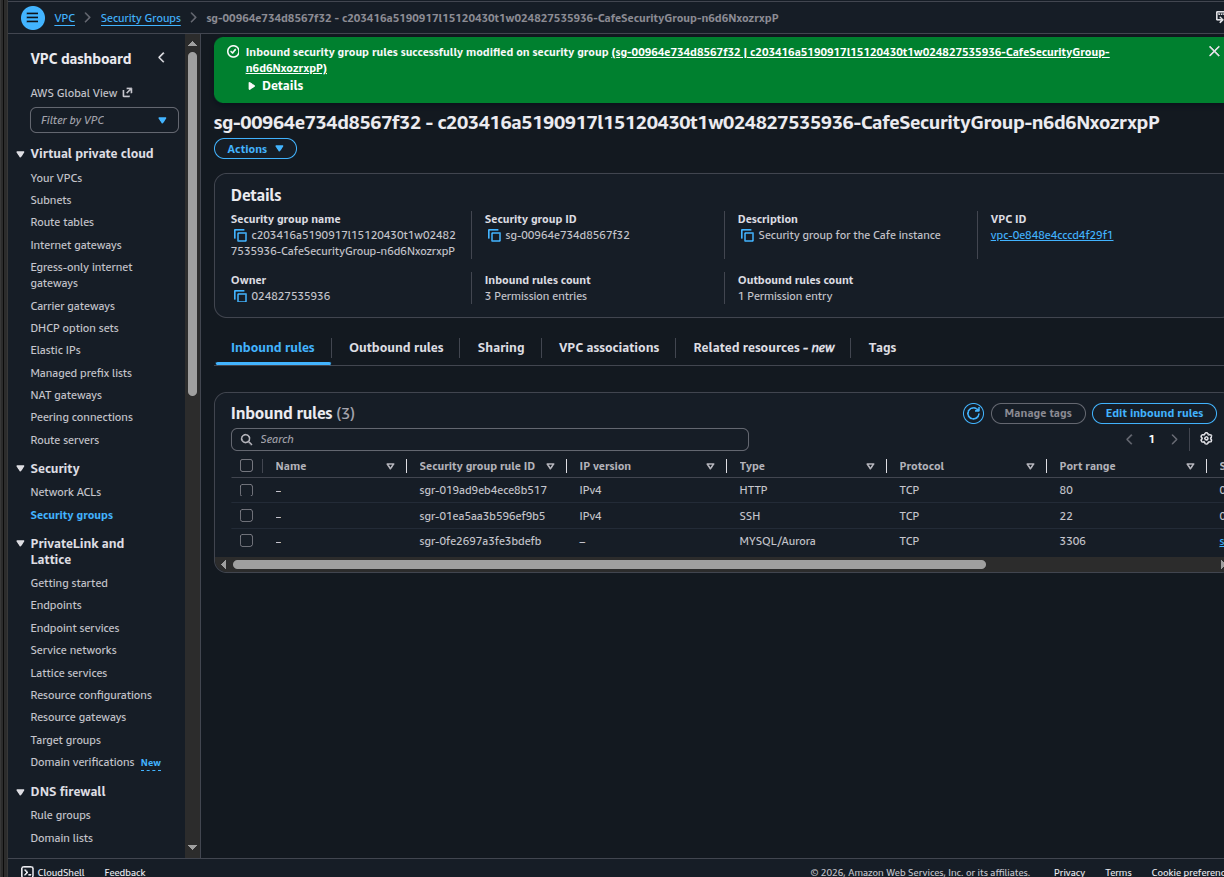
Task: Collapse the DNS firewall section
Action: point(21,792)
